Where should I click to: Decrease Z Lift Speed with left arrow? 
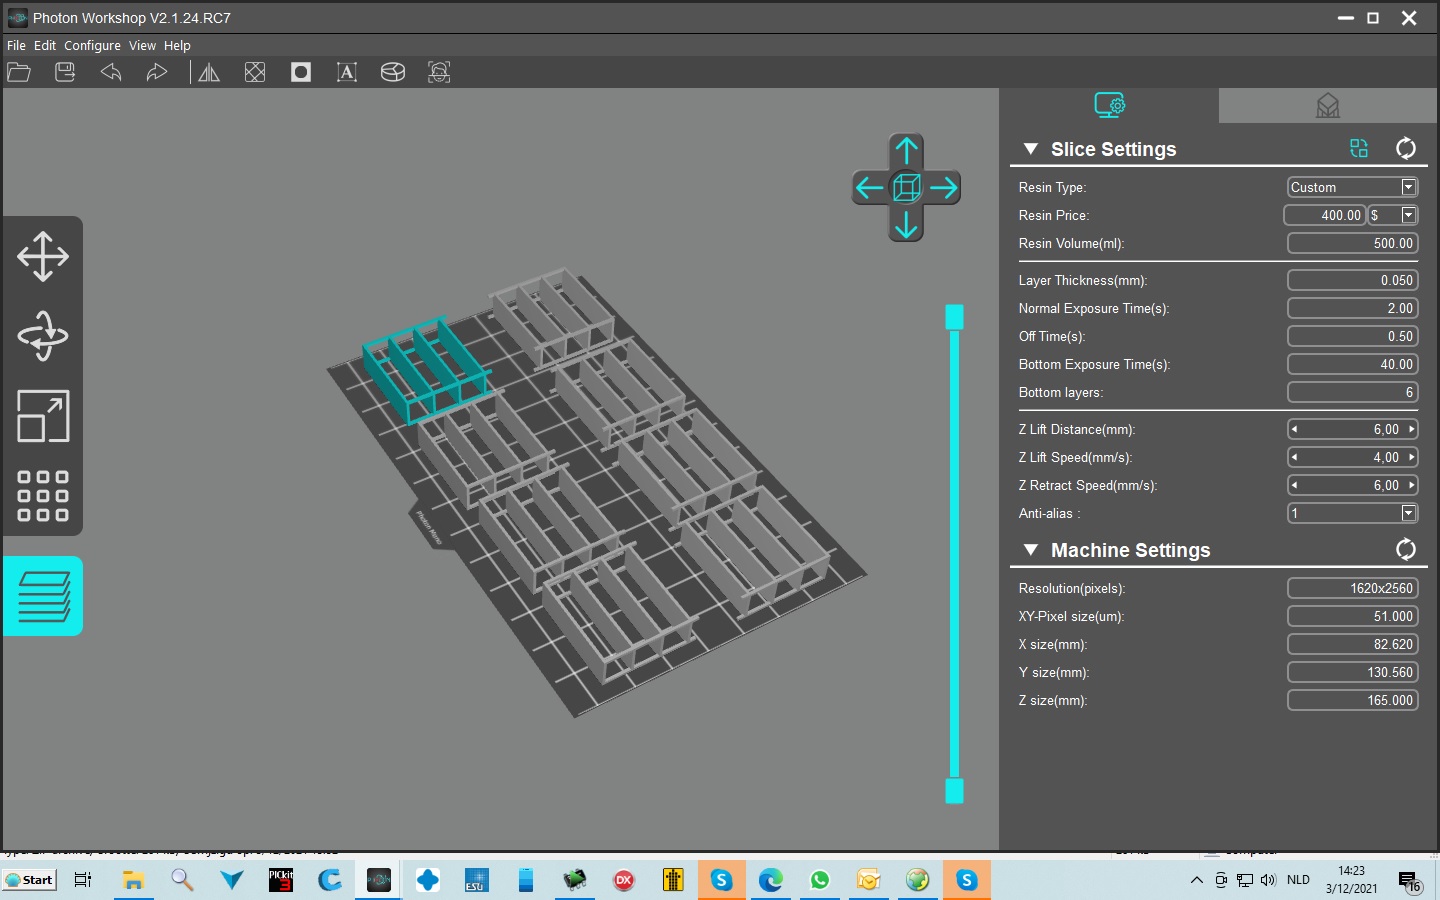1295,457
